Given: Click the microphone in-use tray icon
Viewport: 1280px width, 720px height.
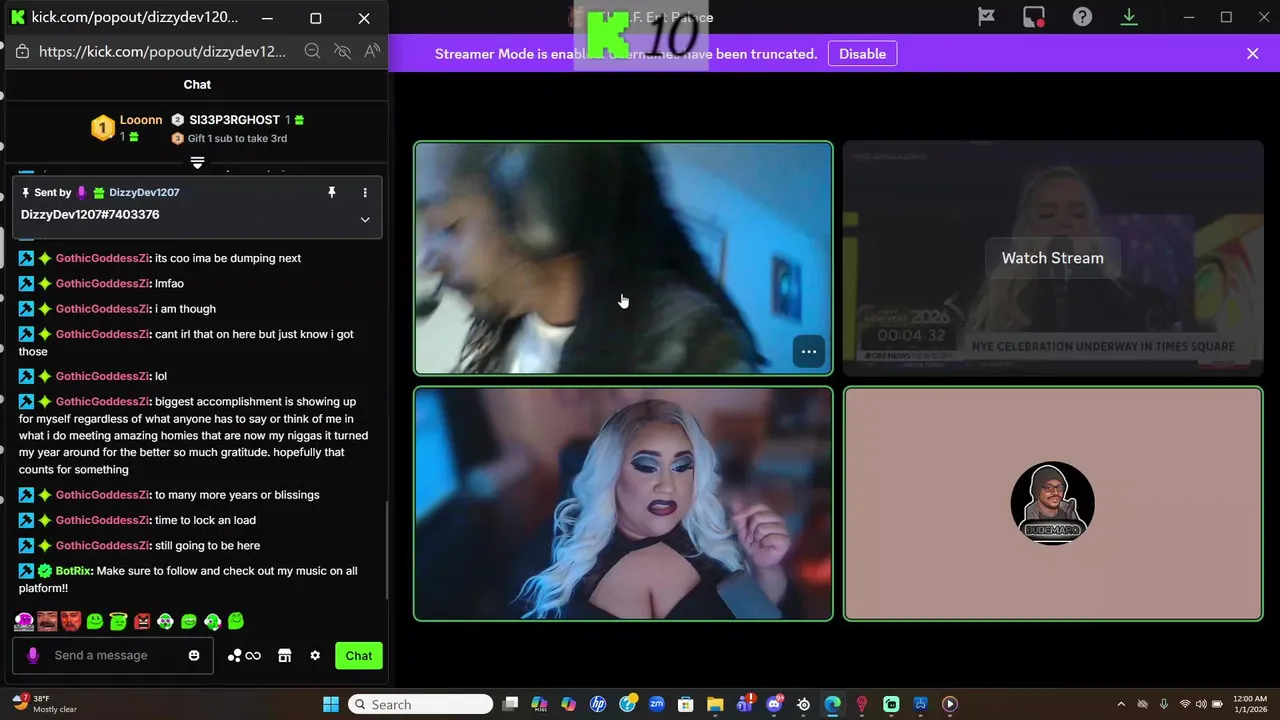Looking at the screenshot, I should tap(1164, 704).
